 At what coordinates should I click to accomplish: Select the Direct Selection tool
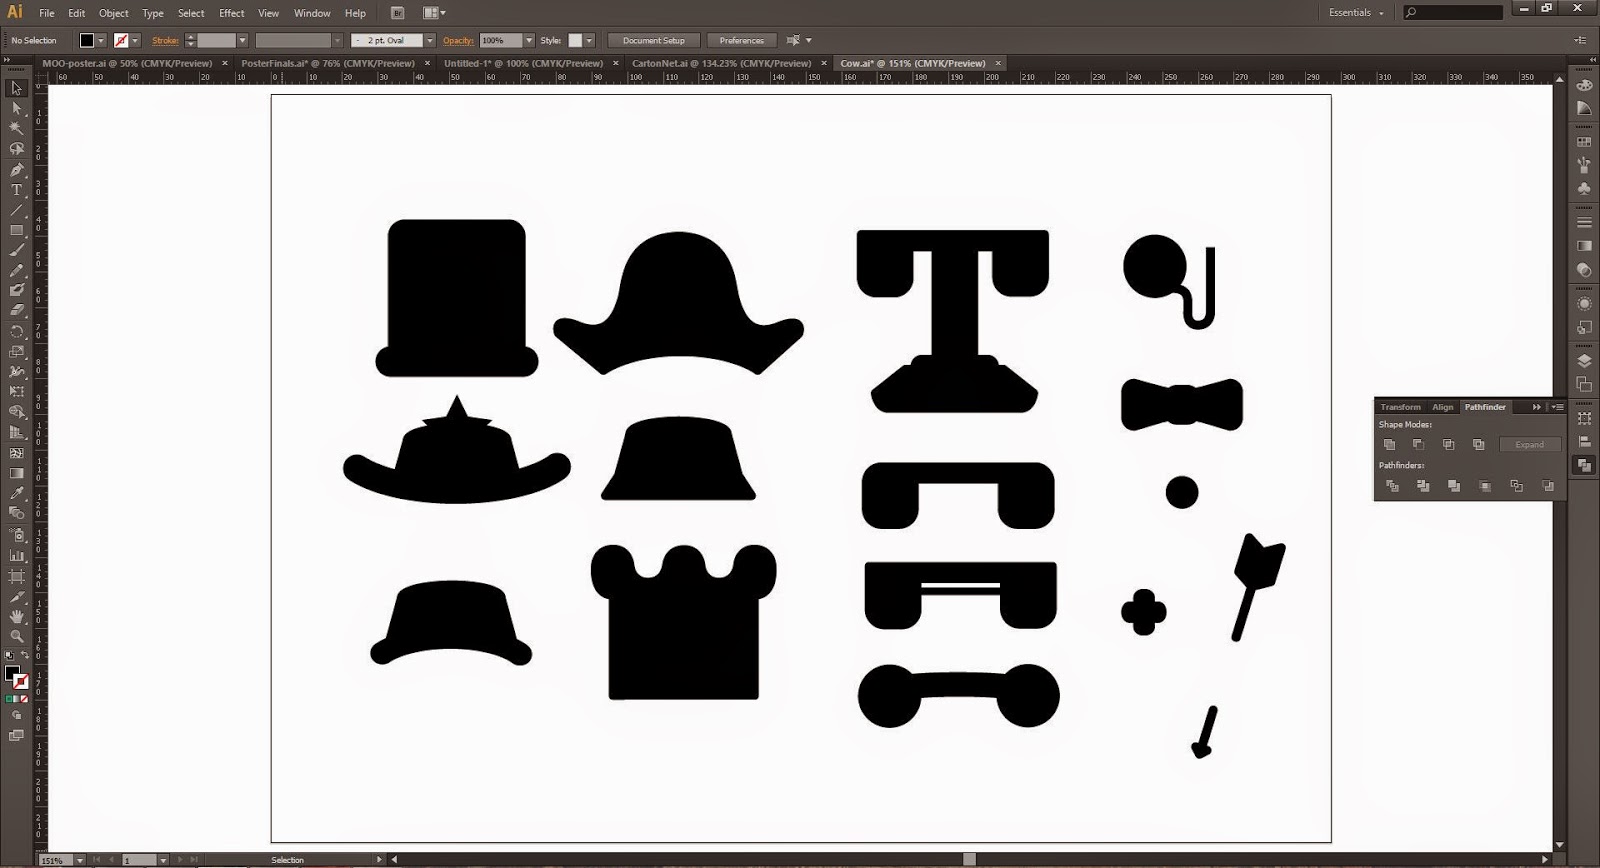click(16, 108)
